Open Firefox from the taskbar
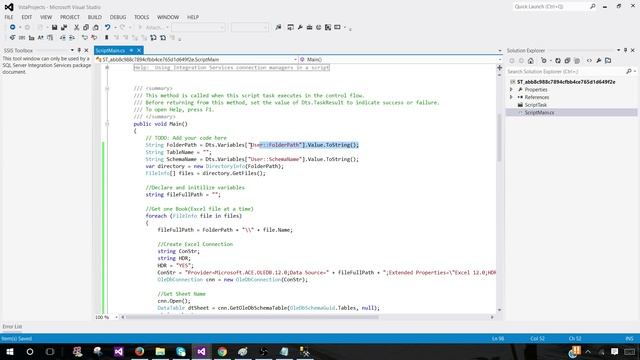 click(139, 351)
